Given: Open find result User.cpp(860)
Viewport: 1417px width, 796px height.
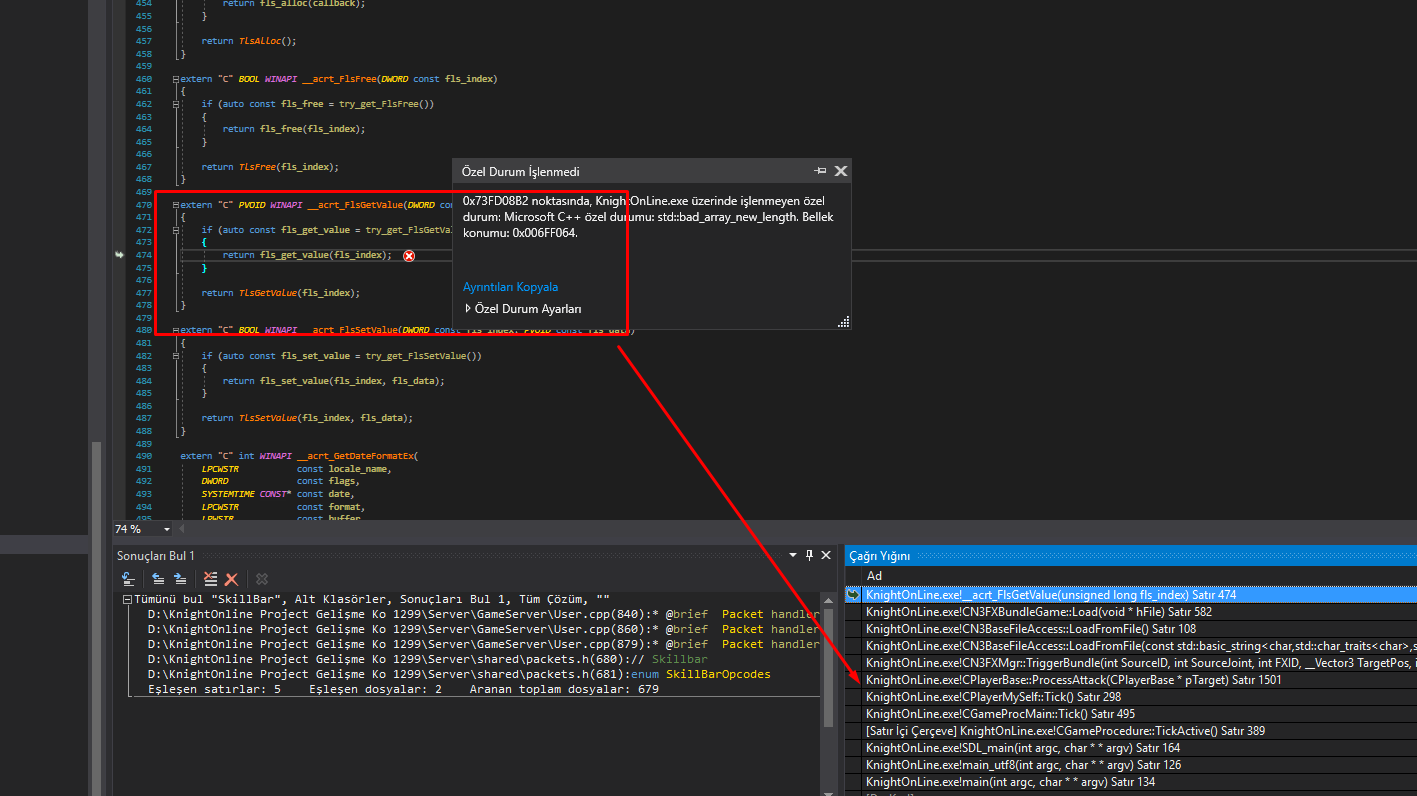Looking at the screenshot, I should [483, 629].
